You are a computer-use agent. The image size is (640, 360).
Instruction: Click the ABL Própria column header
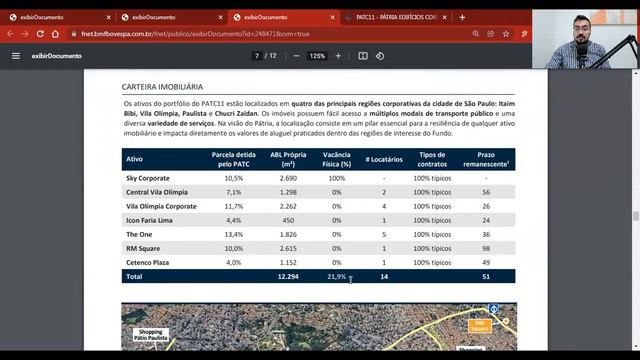pos(288,159)
